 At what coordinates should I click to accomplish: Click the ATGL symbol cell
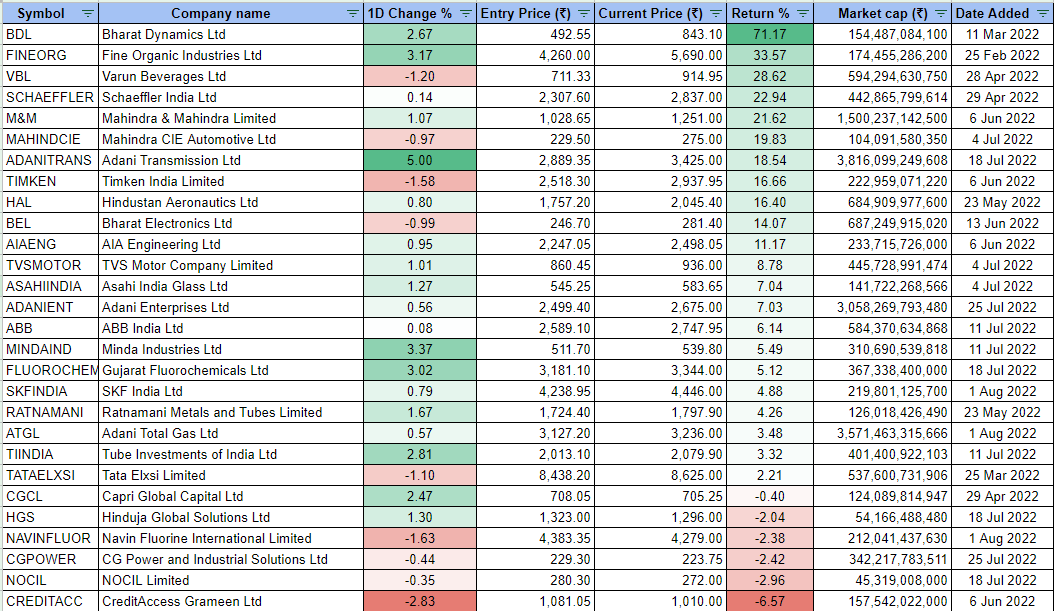(x=50, y=434)
